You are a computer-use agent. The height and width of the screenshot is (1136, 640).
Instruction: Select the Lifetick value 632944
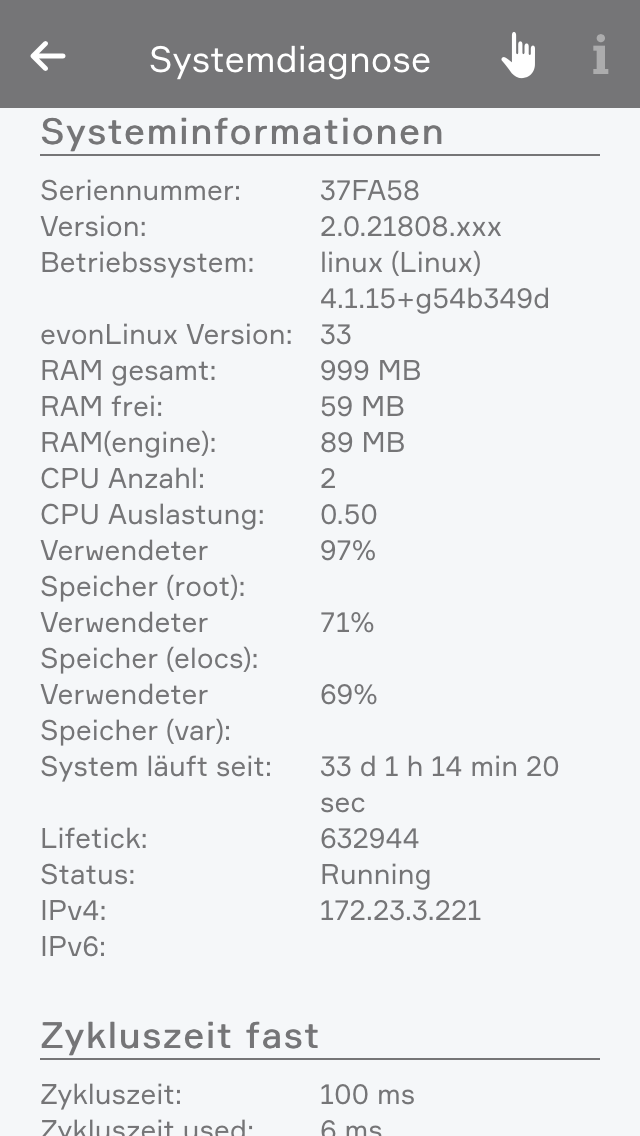(x=369, y=839)
